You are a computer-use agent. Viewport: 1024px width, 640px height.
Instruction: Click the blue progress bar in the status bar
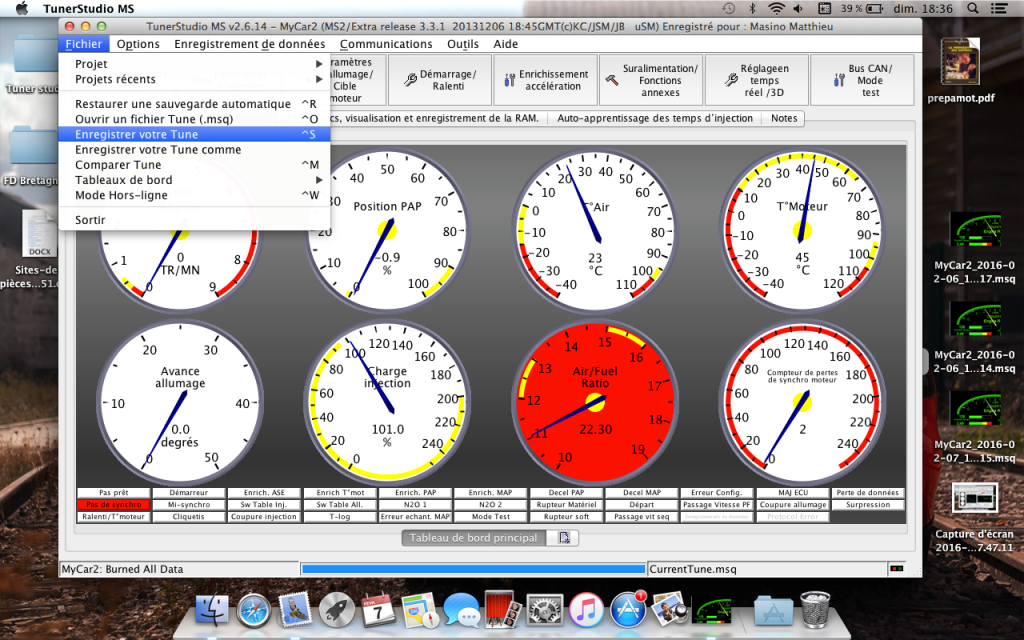click(x=473, y=569)
